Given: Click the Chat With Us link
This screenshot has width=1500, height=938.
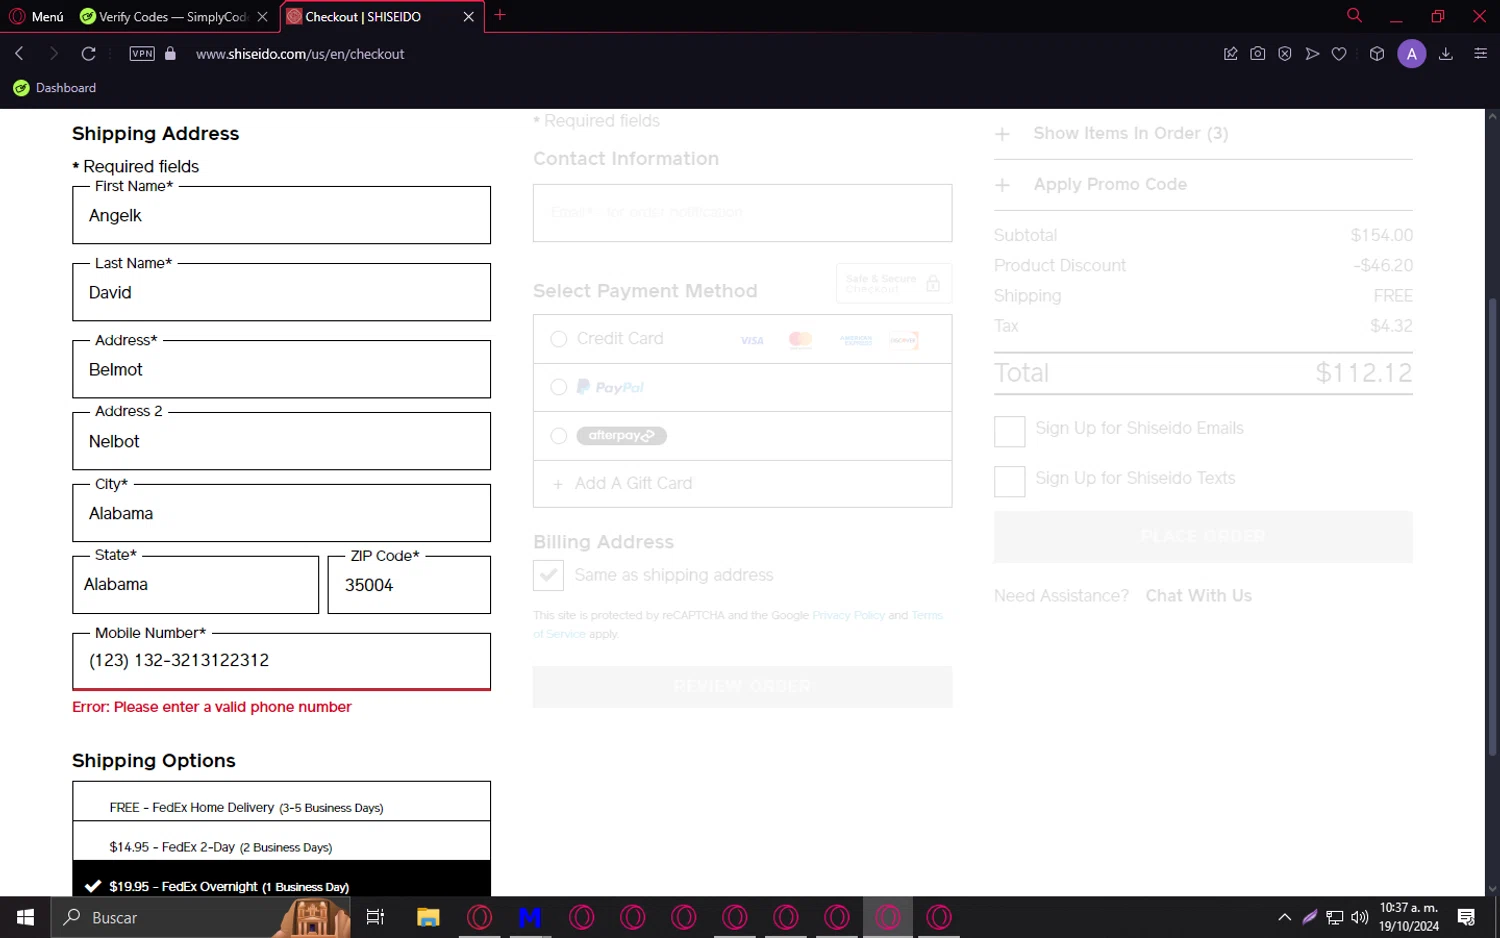Looking at the screenshot, I should 1198,596.
